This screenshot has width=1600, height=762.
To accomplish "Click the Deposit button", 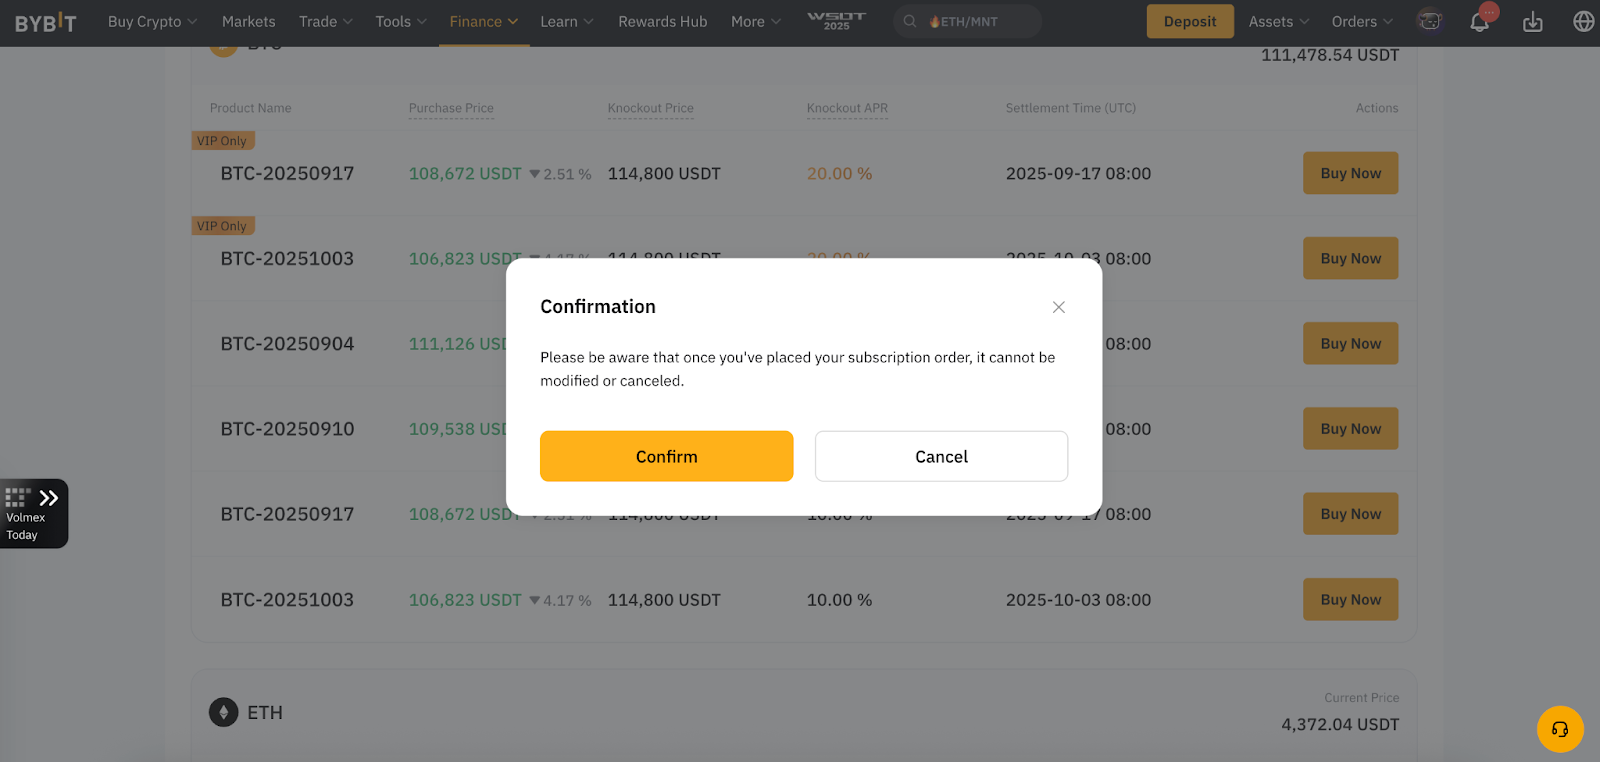I will coord(1190,20).
